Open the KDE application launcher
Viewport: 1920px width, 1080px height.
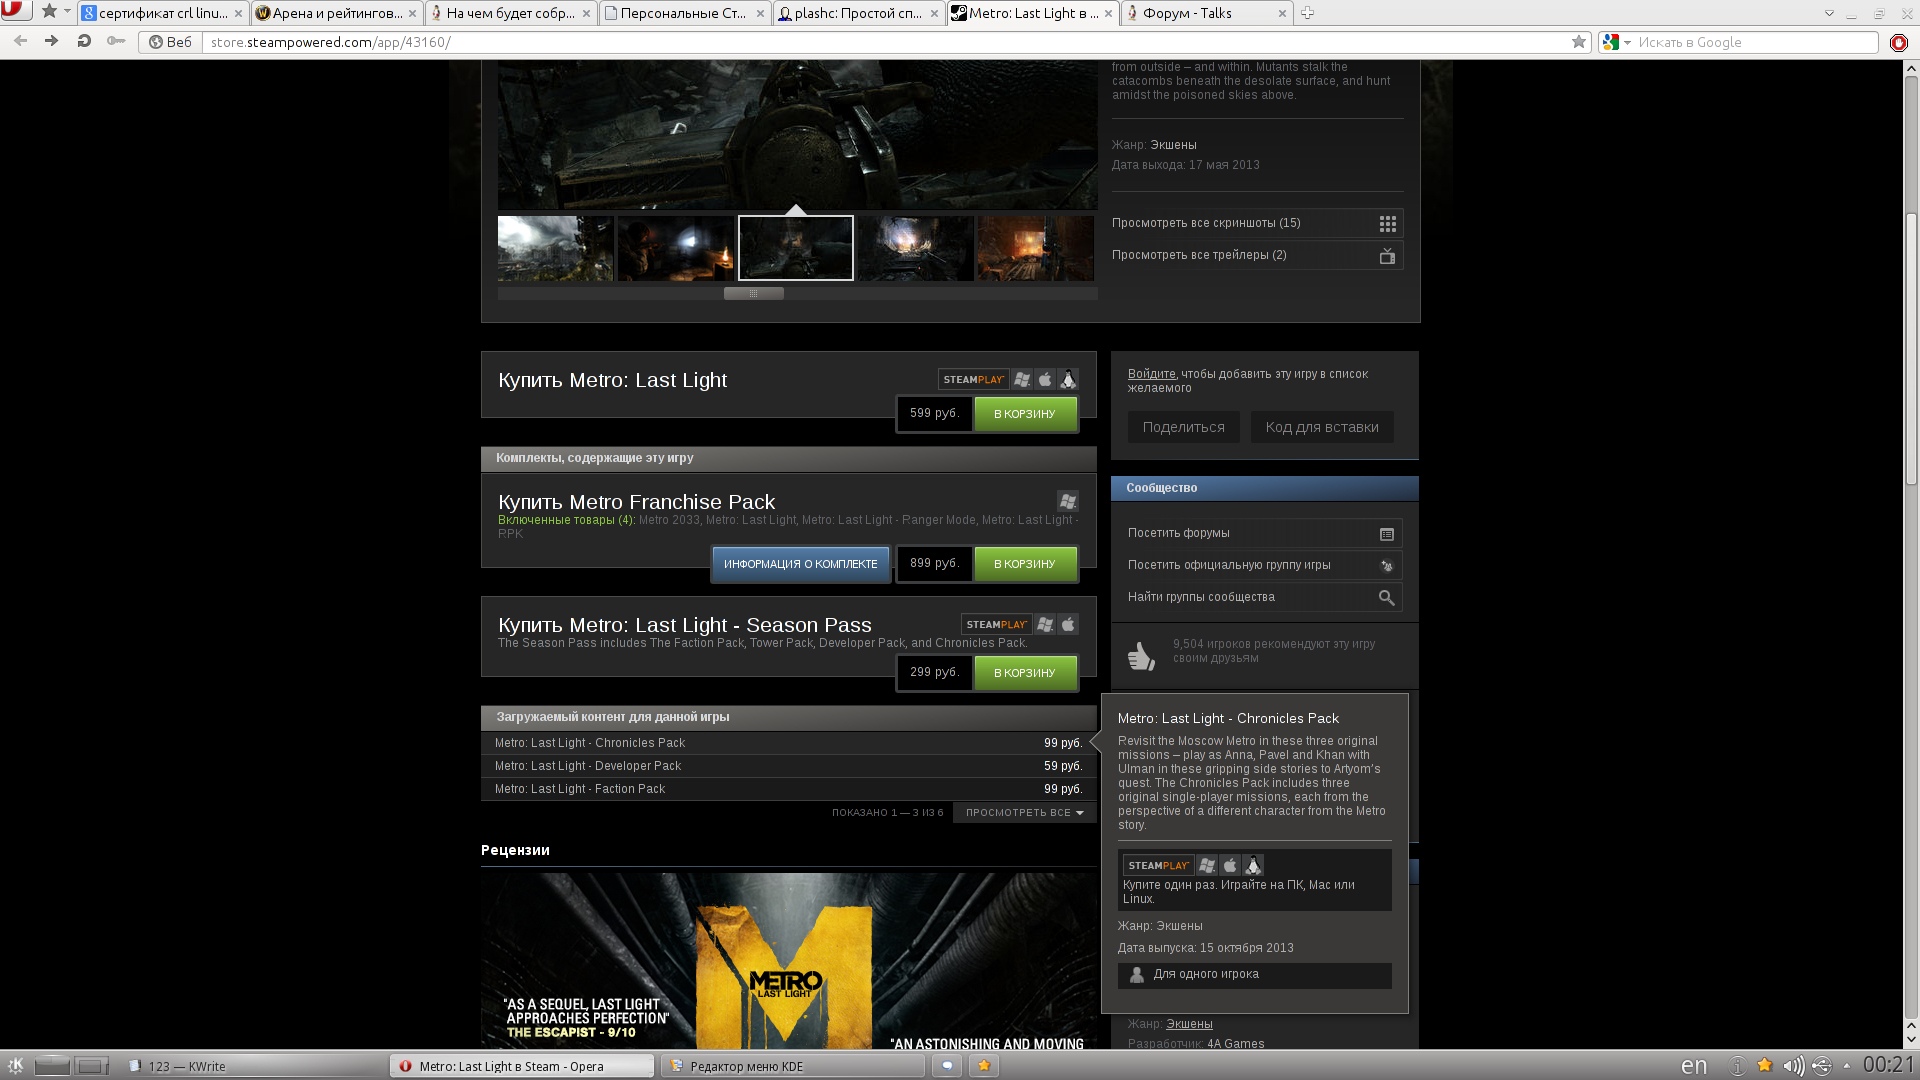pyautogui.click(x=15, y=1066)
